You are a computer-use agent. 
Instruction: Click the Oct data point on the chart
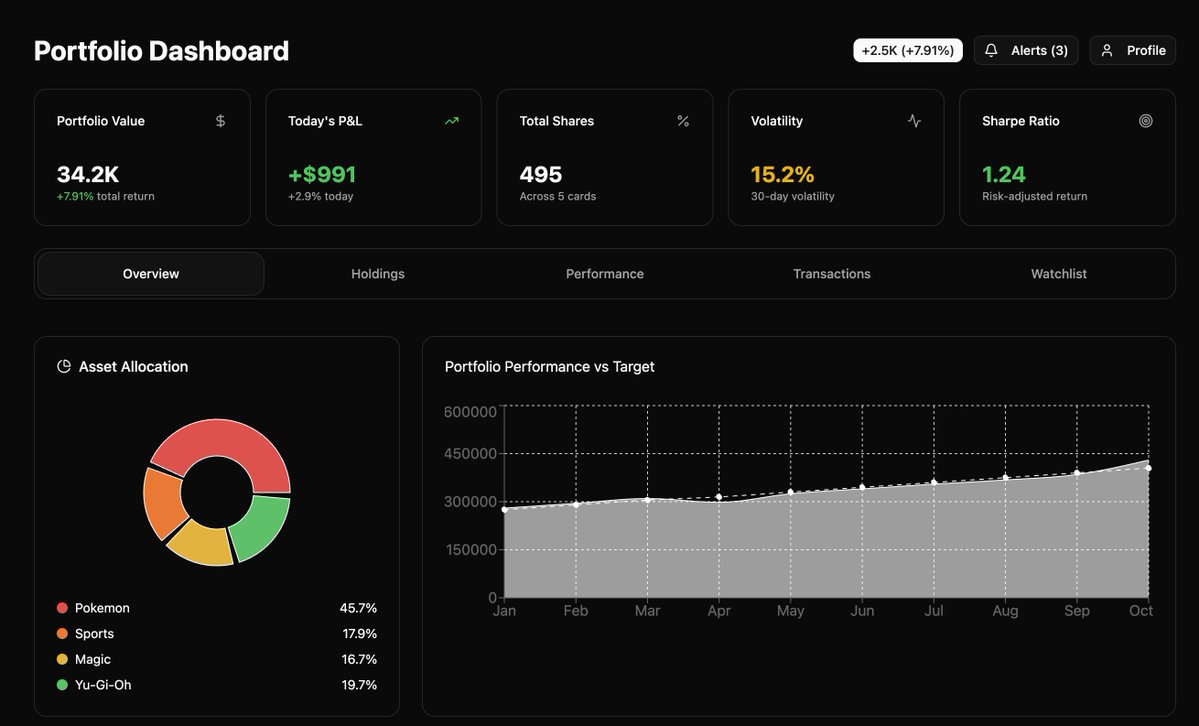(x=1148, y=468)
